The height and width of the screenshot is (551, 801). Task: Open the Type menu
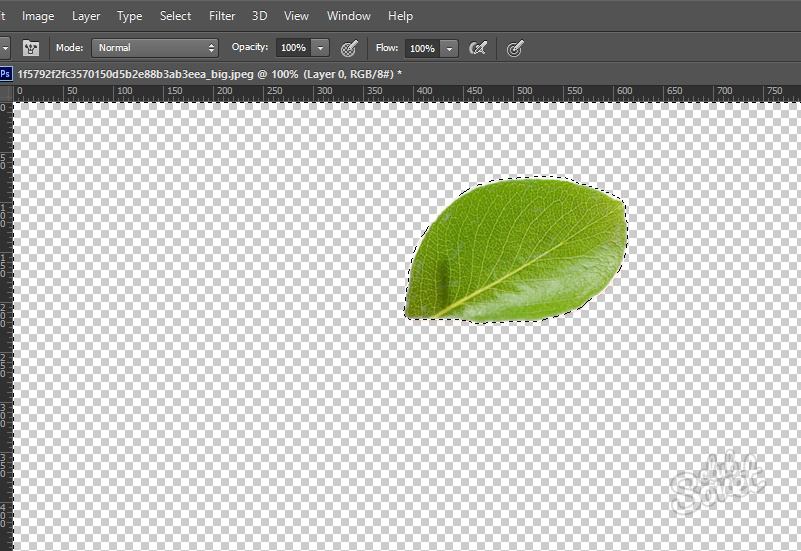pyautogui.click(x=129, y=16)
